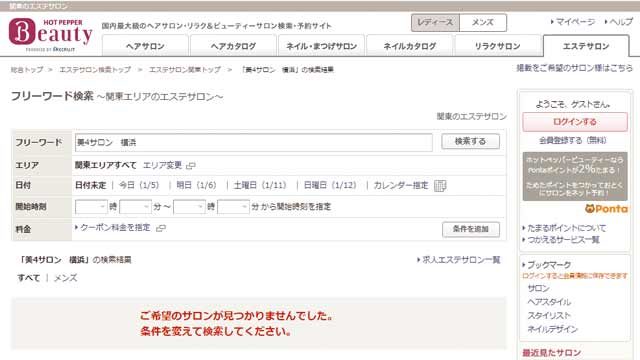
Task: Click the Ponta logo
Action: (x=606, y=209)
